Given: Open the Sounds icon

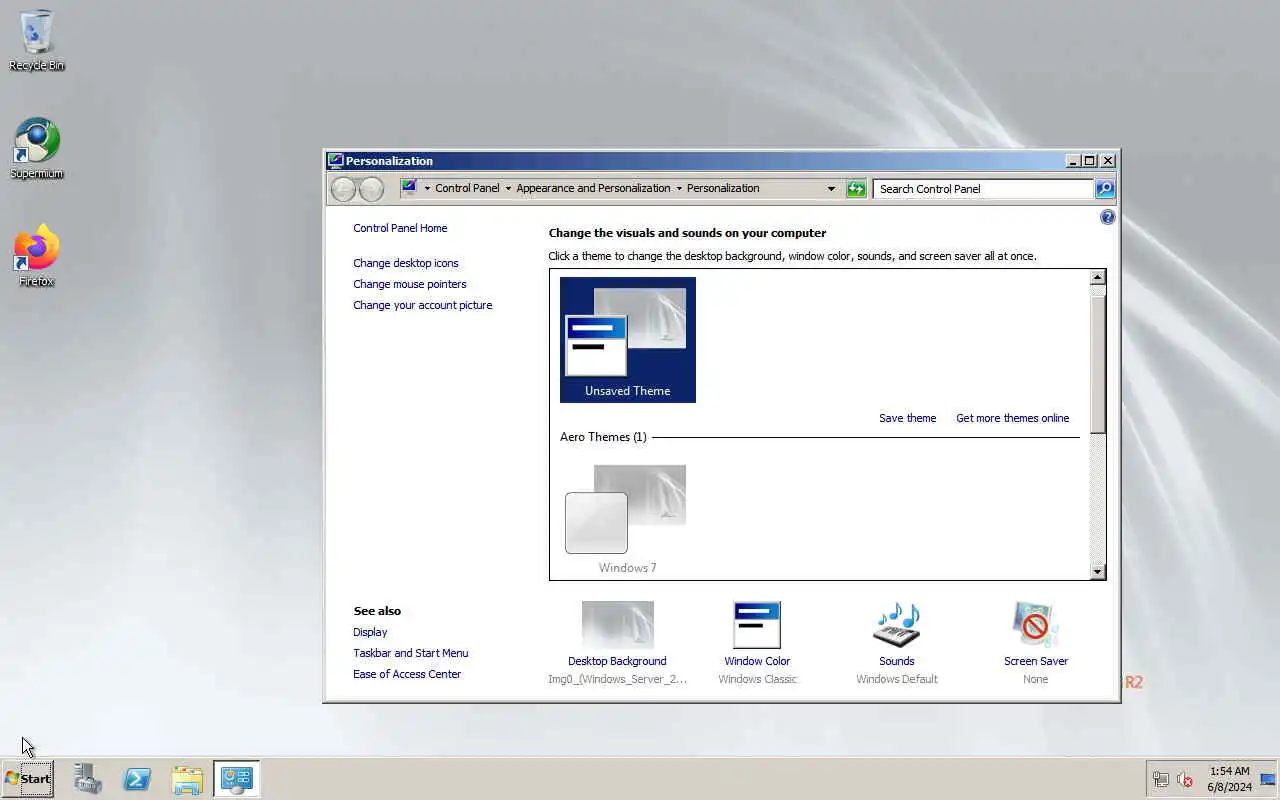Looking at the screenshot, I should click(896, 625).
